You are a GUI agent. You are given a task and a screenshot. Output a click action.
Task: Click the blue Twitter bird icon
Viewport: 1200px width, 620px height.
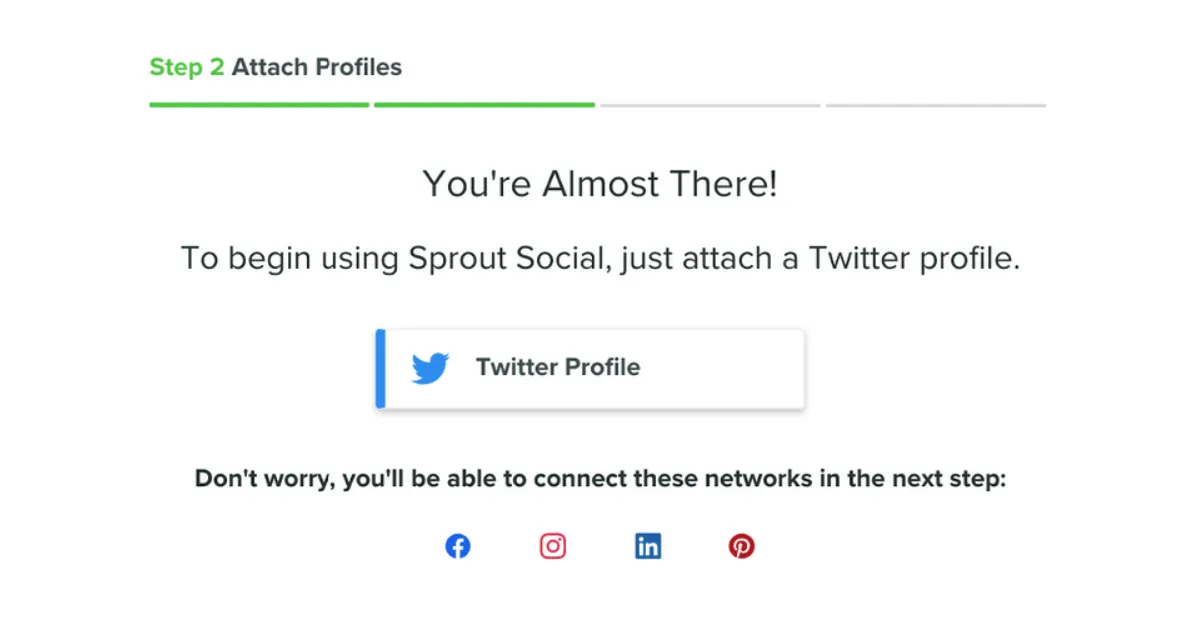431,368
